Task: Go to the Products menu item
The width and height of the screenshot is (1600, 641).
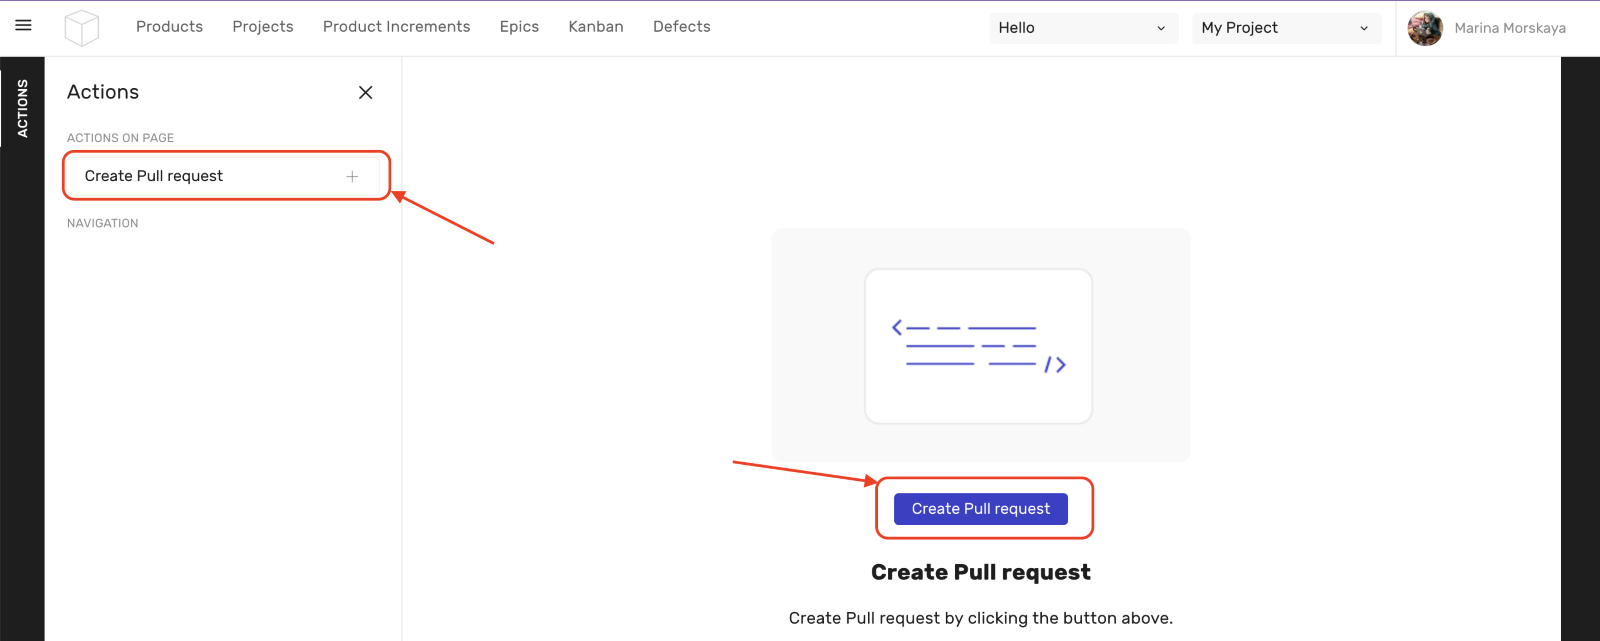Action: point(169,27)
